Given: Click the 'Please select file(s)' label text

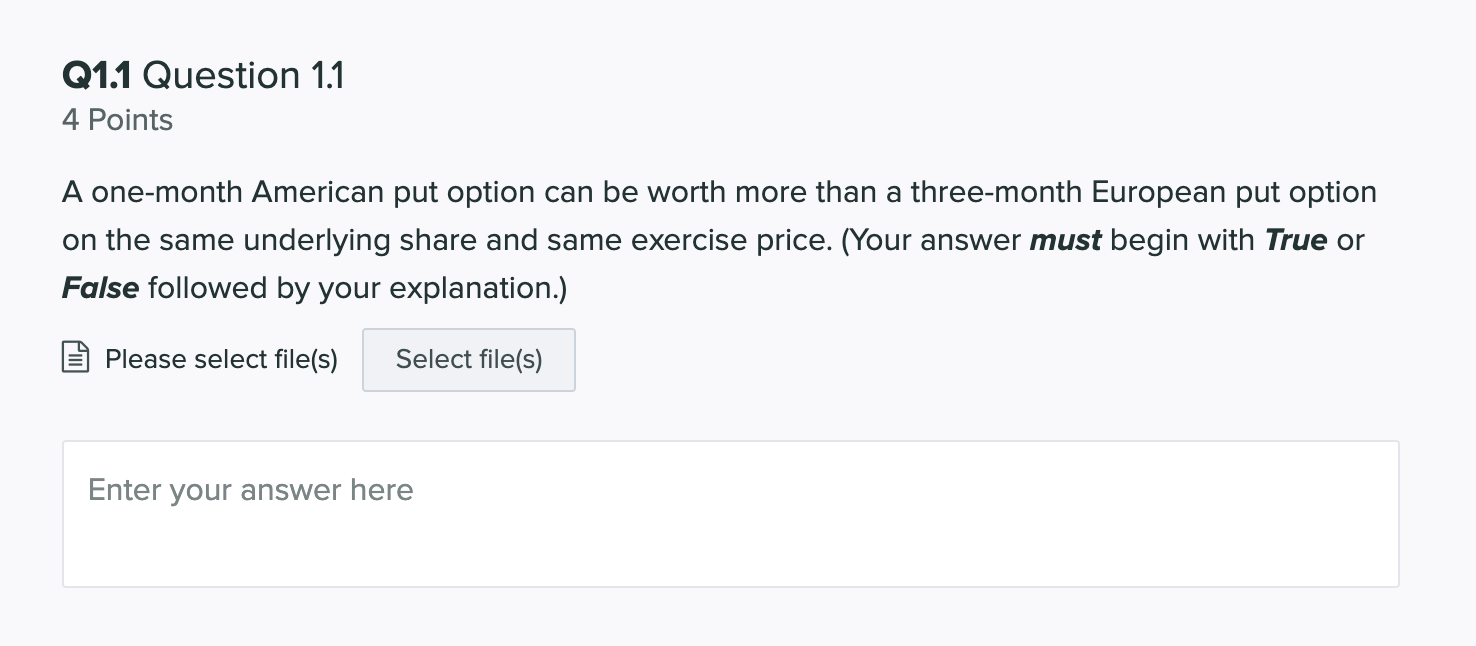Looking at the screenshot, I should [220, 358].
